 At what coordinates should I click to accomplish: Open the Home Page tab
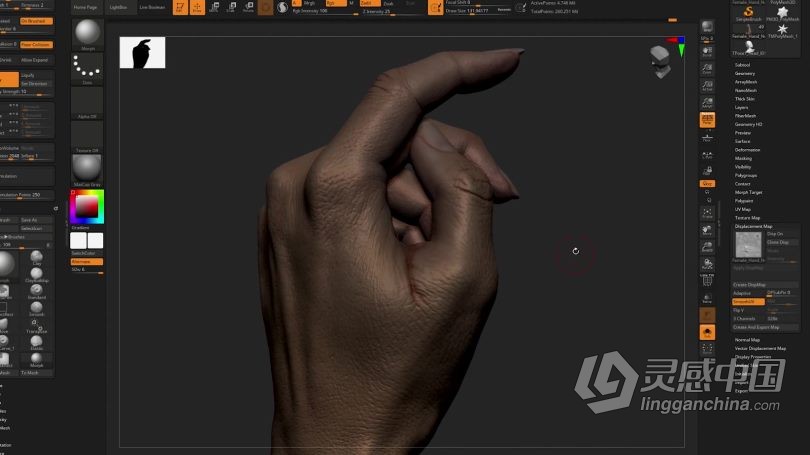click(85, 7)
